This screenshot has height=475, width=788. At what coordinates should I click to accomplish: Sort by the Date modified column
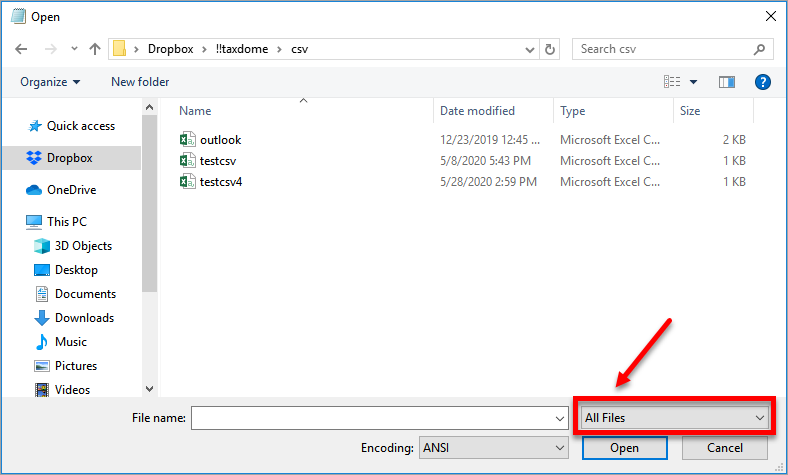pyautogui.click(x=477, y=111)
